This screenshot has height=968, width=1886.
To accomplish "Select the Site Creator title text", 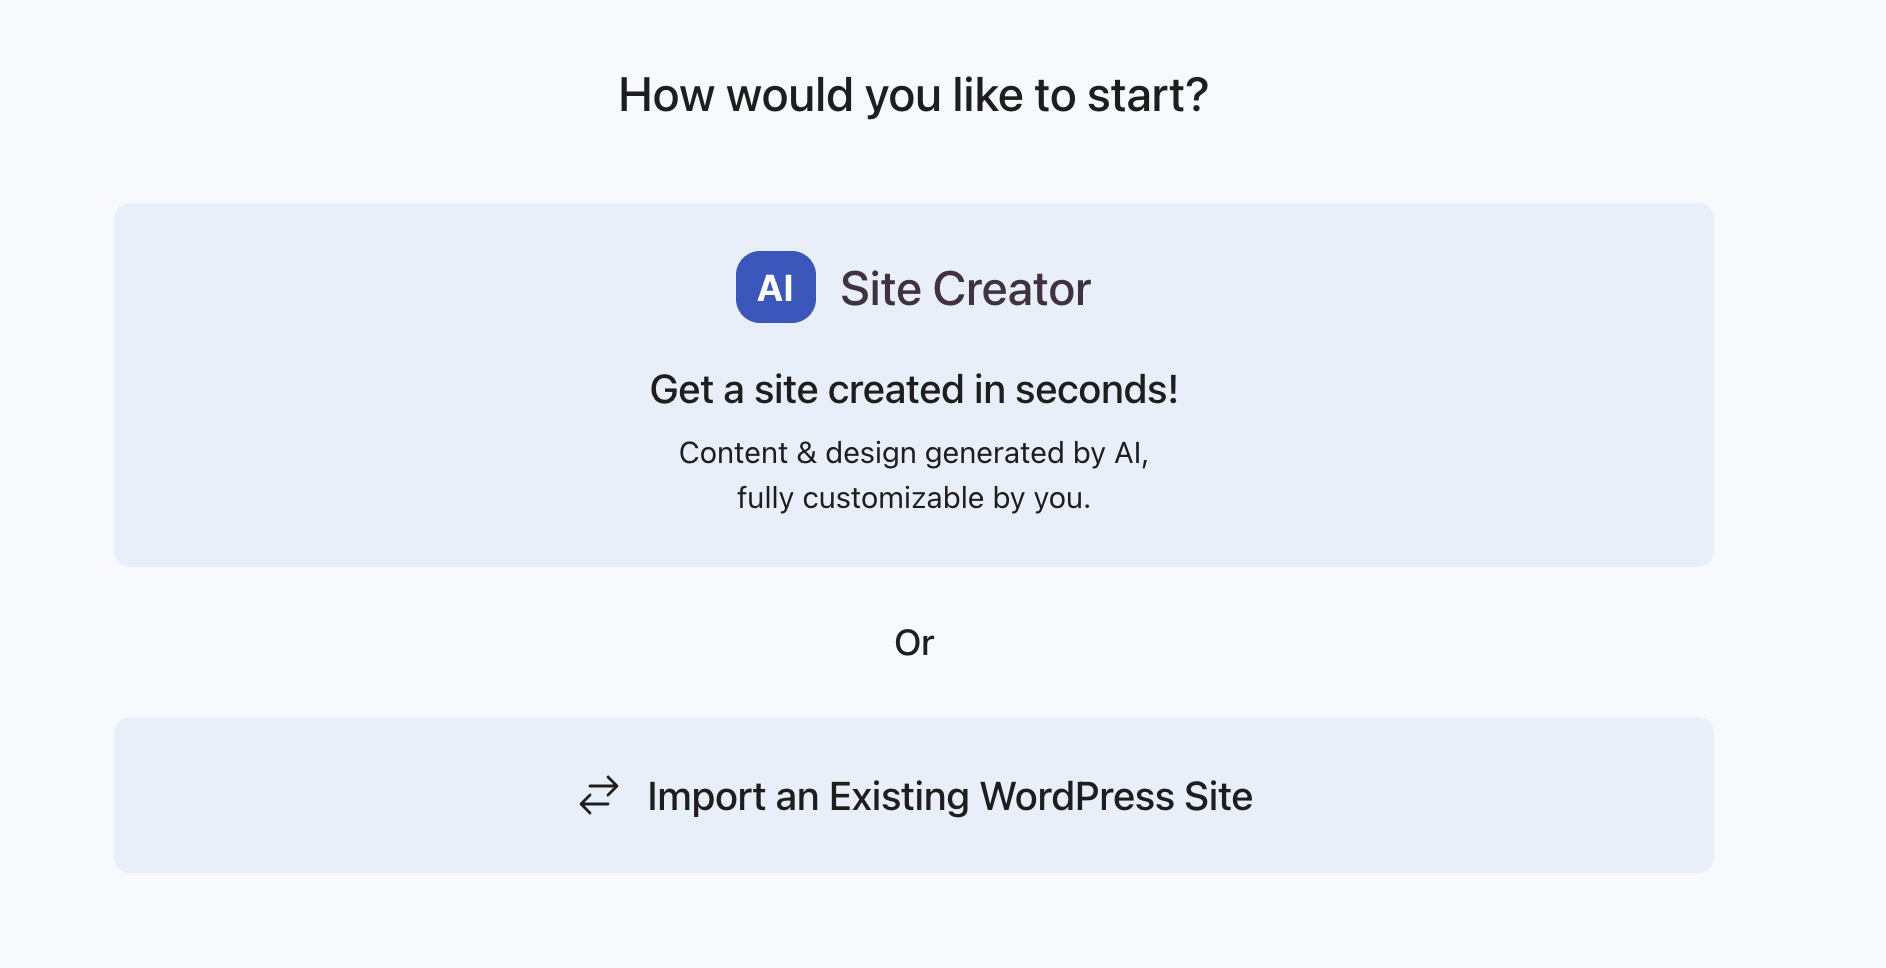I will [965, 289].
